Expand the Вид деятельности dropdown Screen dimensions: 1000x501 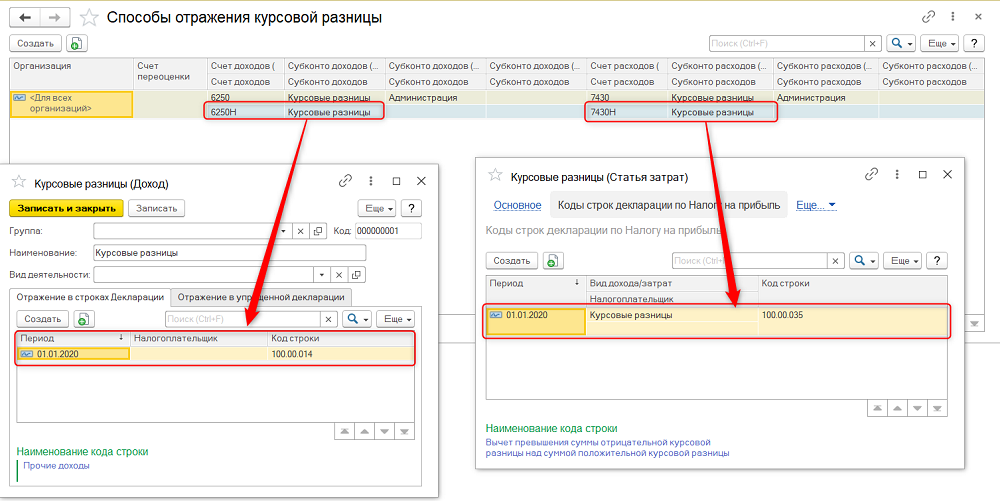(321, 274)
